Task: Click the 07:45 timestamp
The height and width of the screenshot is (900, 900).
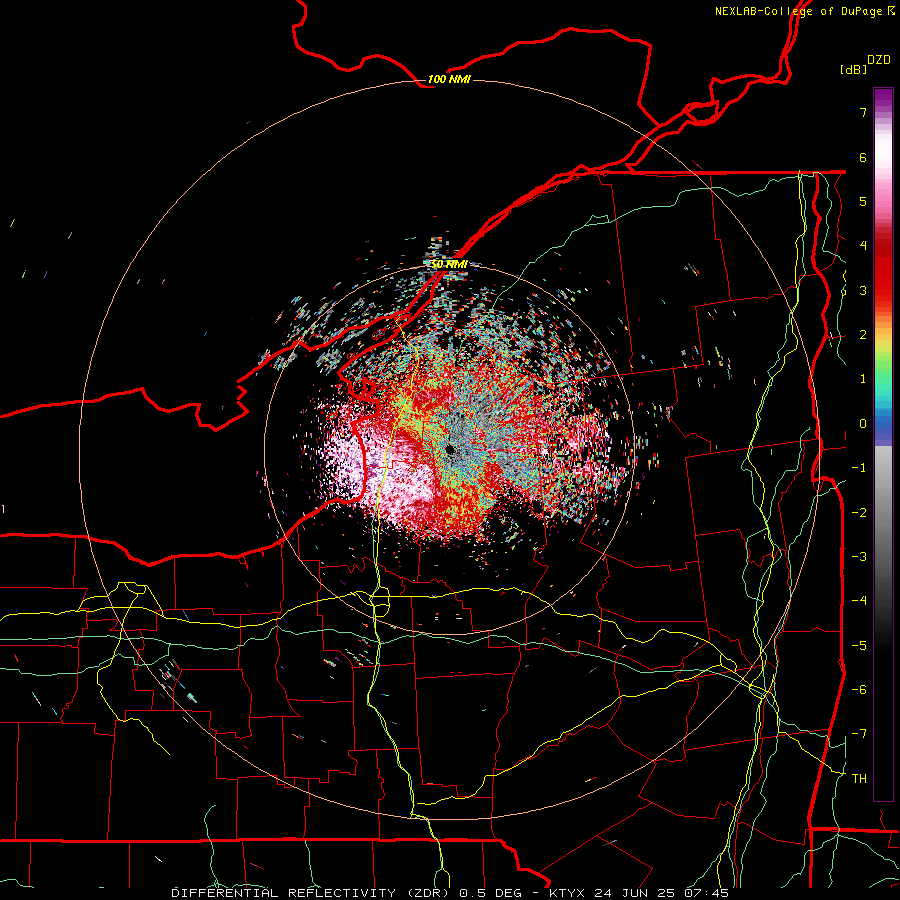Action: click(706, 893)
